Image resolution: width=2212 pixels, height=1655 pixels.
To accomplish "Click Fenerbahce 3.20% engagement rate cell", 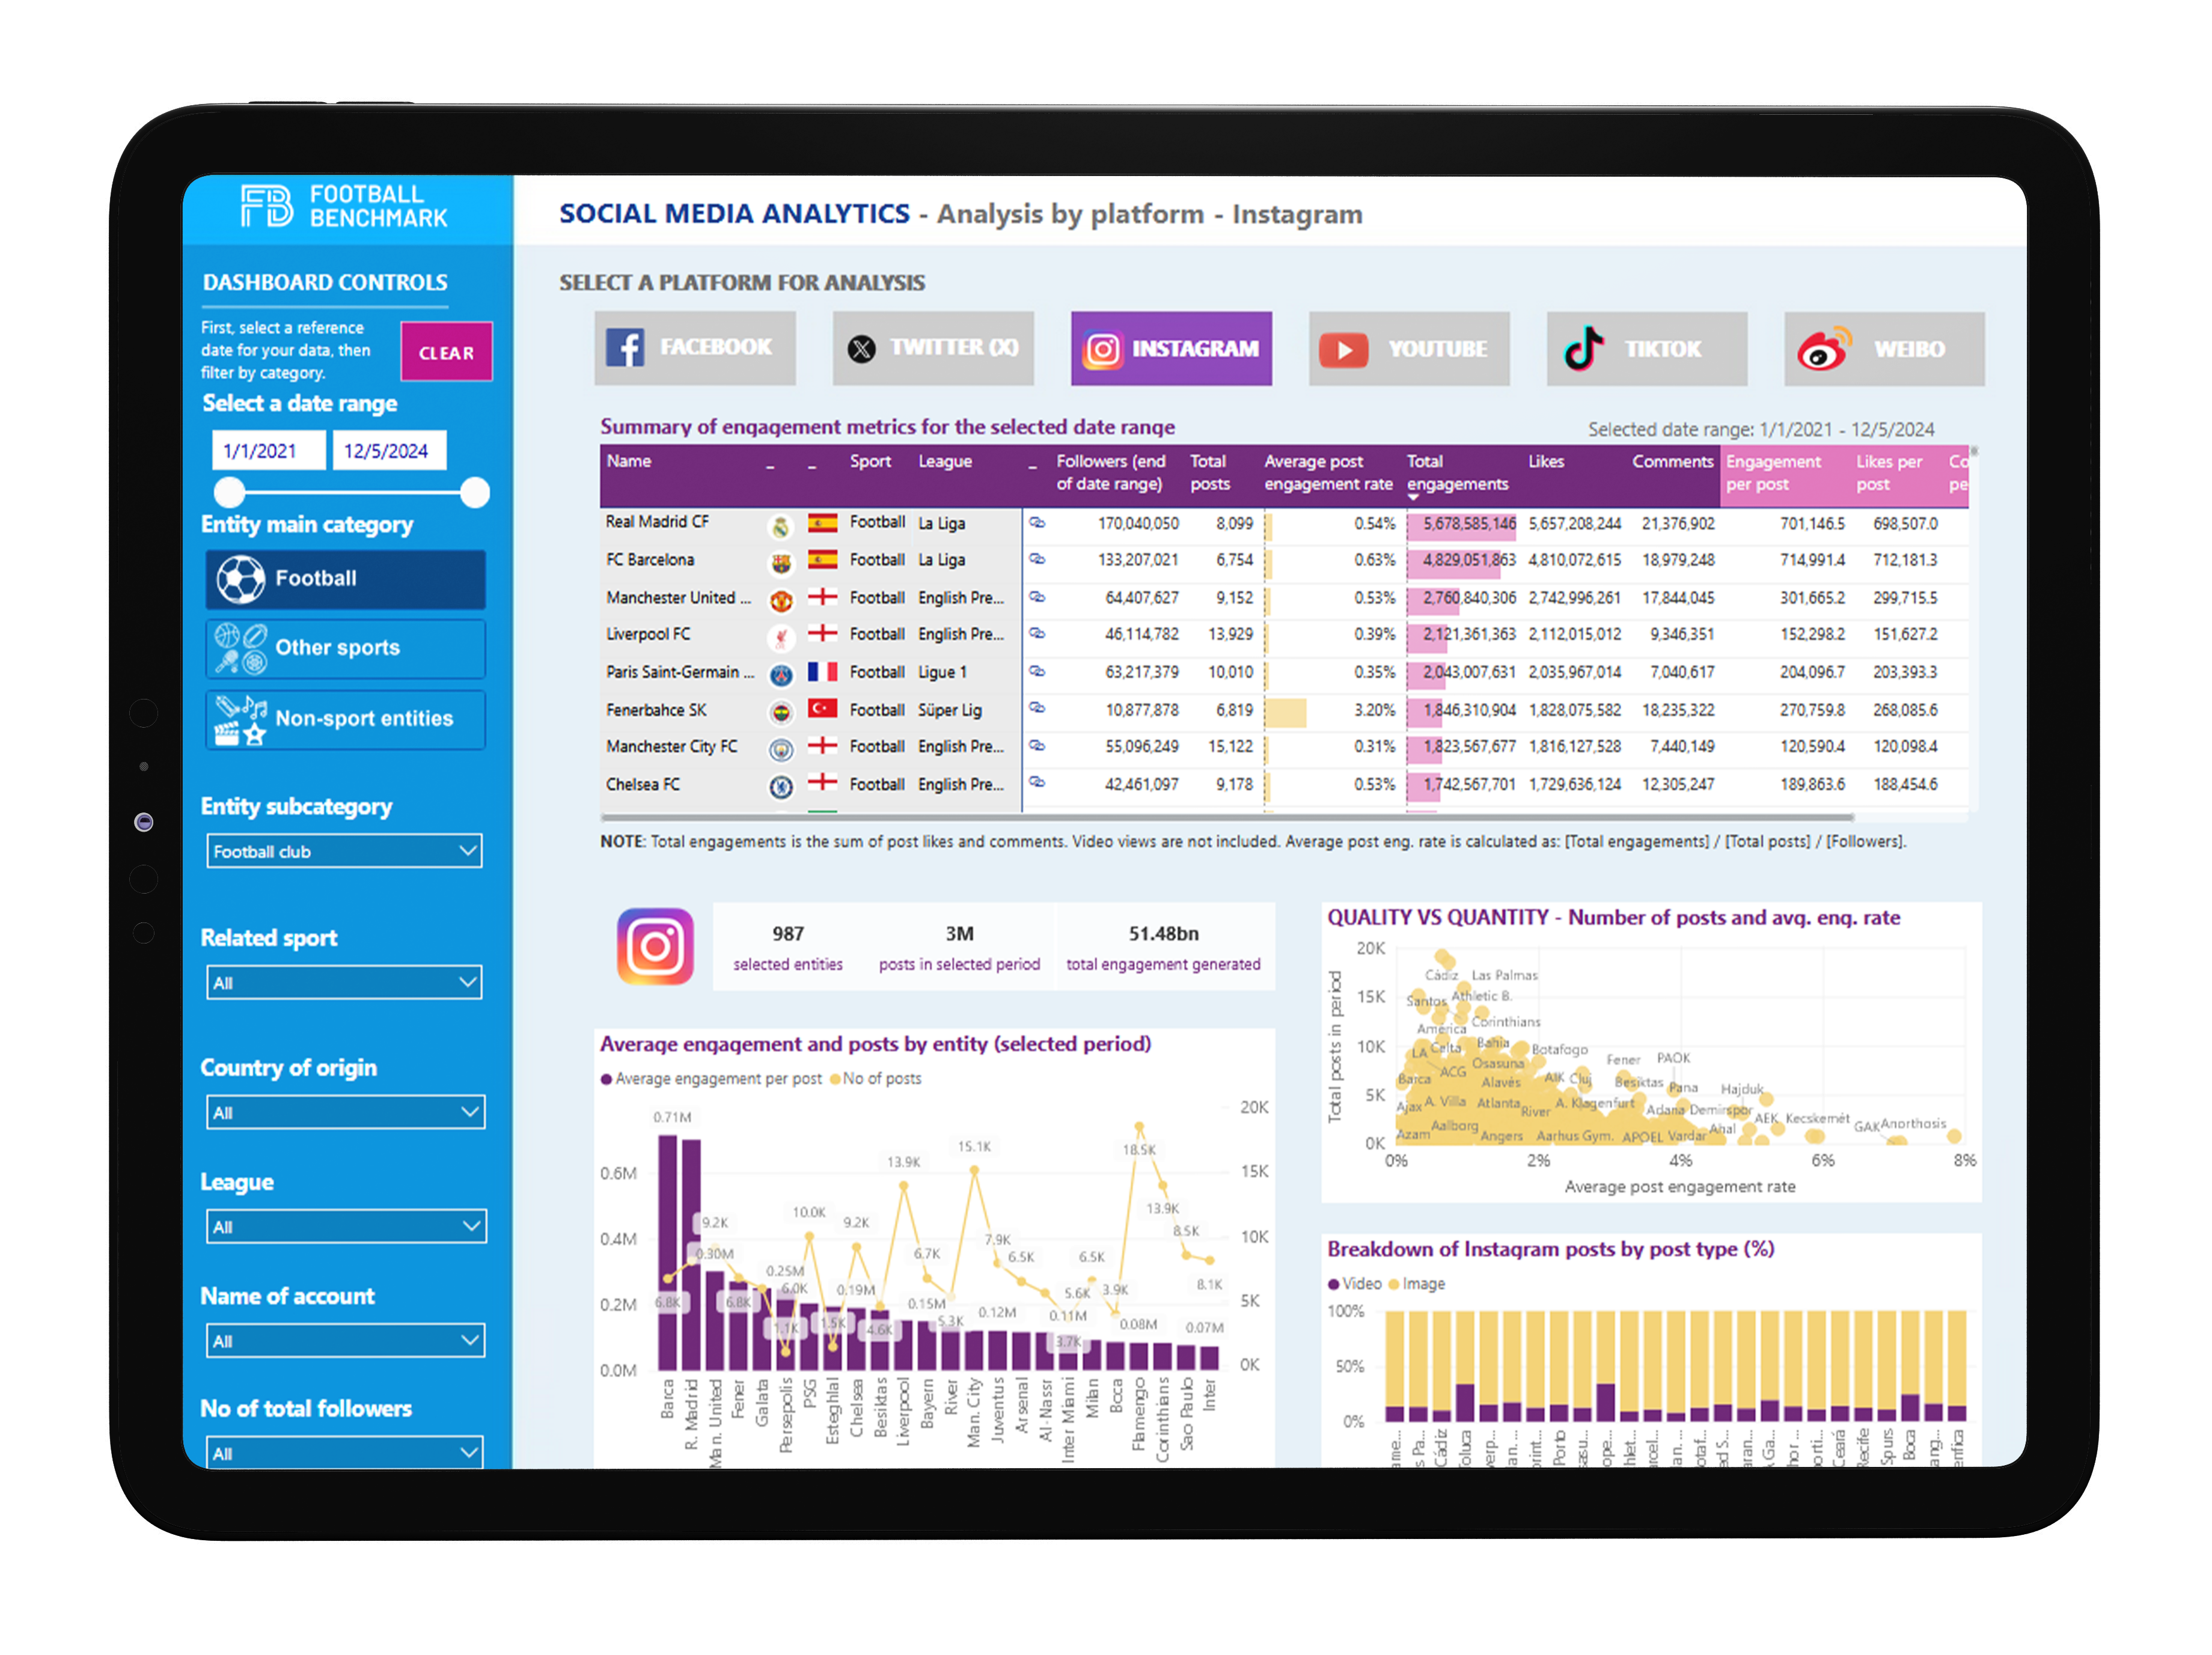I will [1375, 710].
